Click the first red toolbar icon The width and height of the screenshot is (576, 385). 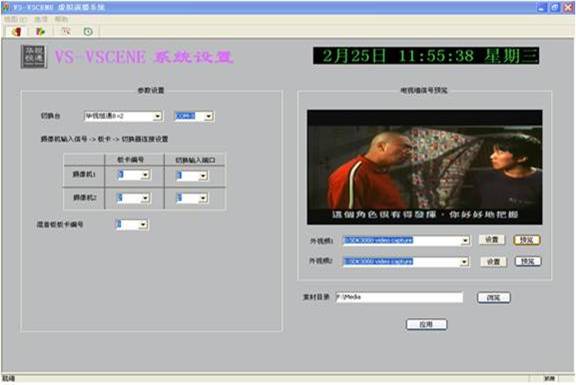pyautogui.click(x=16, y=32)
